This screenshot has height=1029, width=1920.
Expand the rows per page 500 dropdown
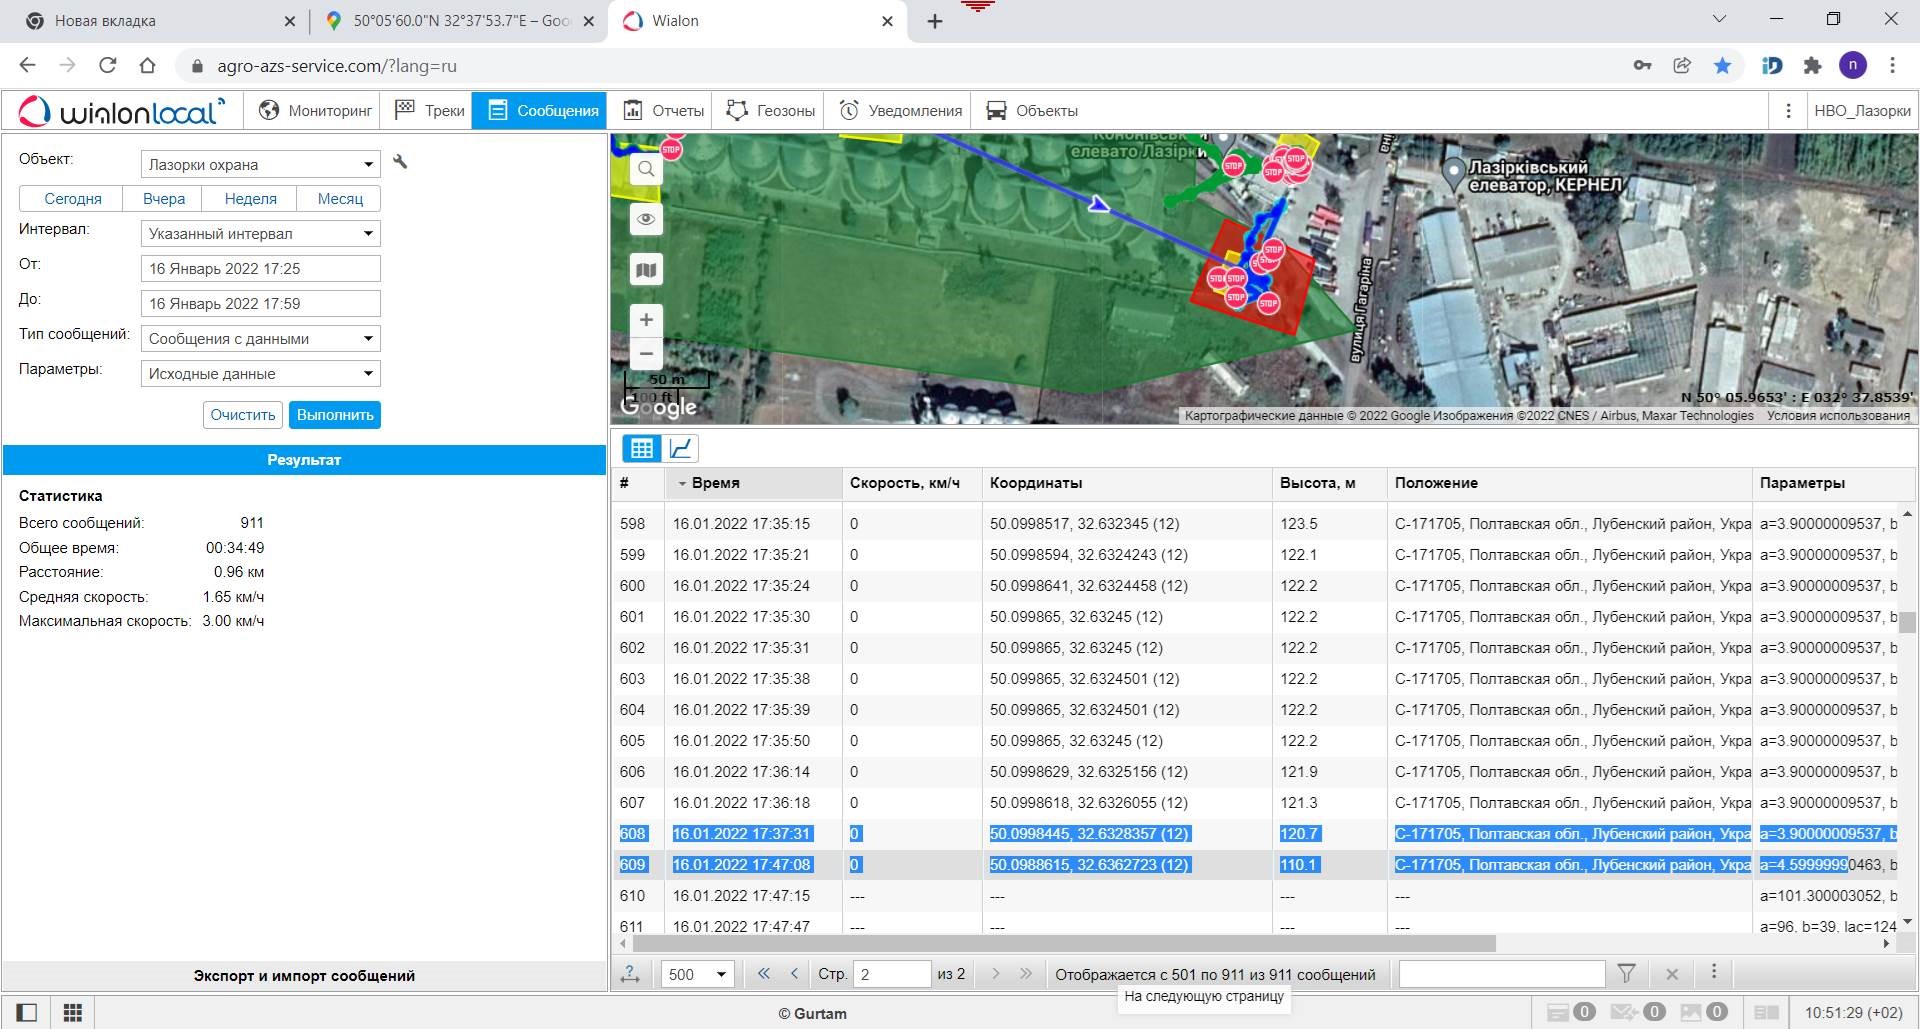point(697,974)
